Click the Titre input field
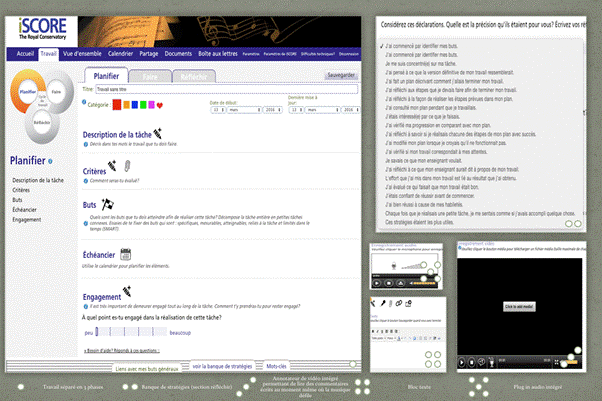Viewport: 602px width, 401px height. pos(227,89)
